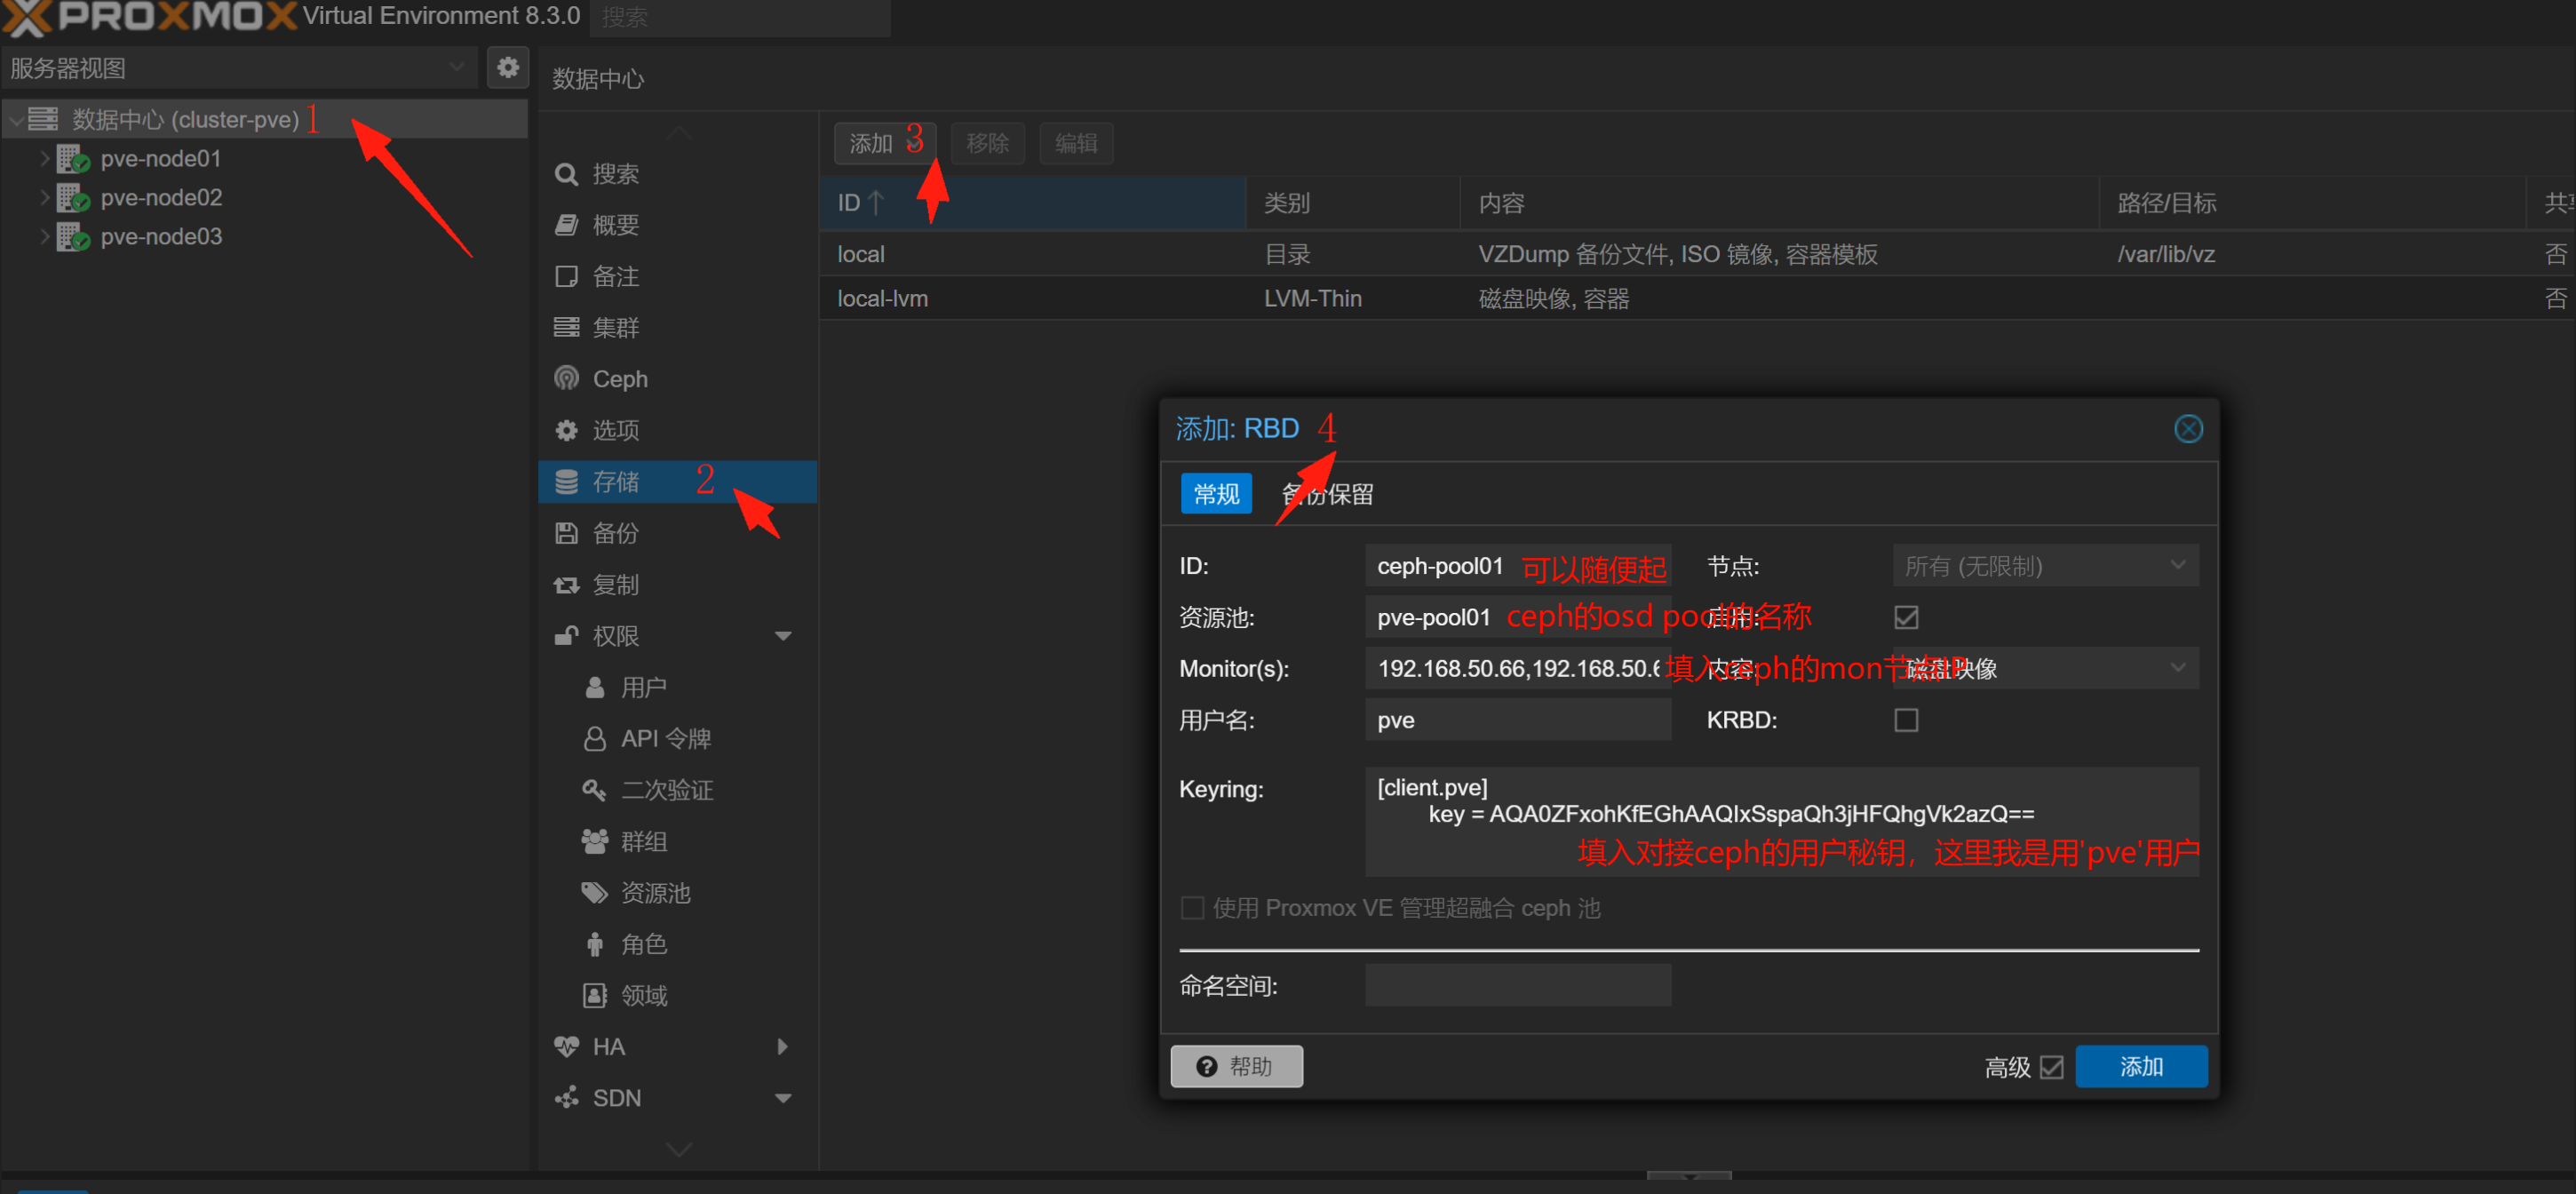Switch to the General (常规) tab
The height and width of the screenshot is (1194, 2576).
click(x=1216, y=494)
